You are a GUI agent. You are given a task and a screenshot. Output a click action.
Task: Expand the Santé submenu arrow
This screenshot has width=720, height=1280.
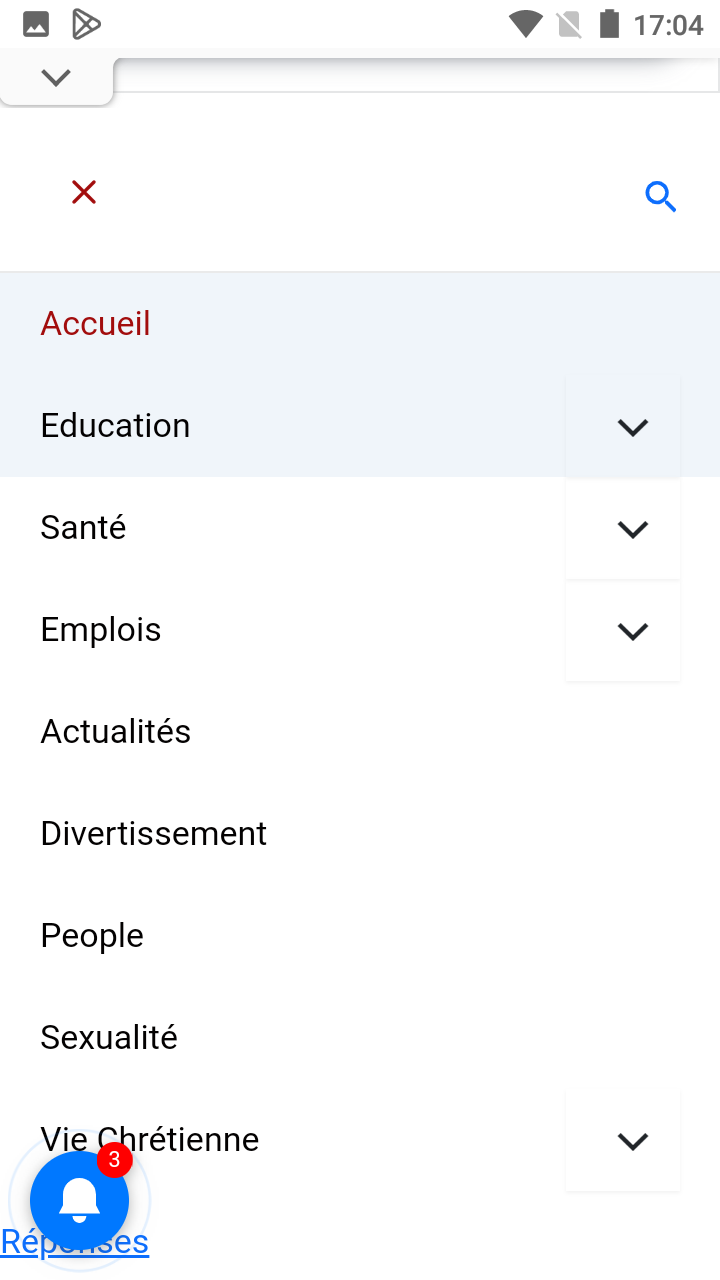tap(632, 529)
